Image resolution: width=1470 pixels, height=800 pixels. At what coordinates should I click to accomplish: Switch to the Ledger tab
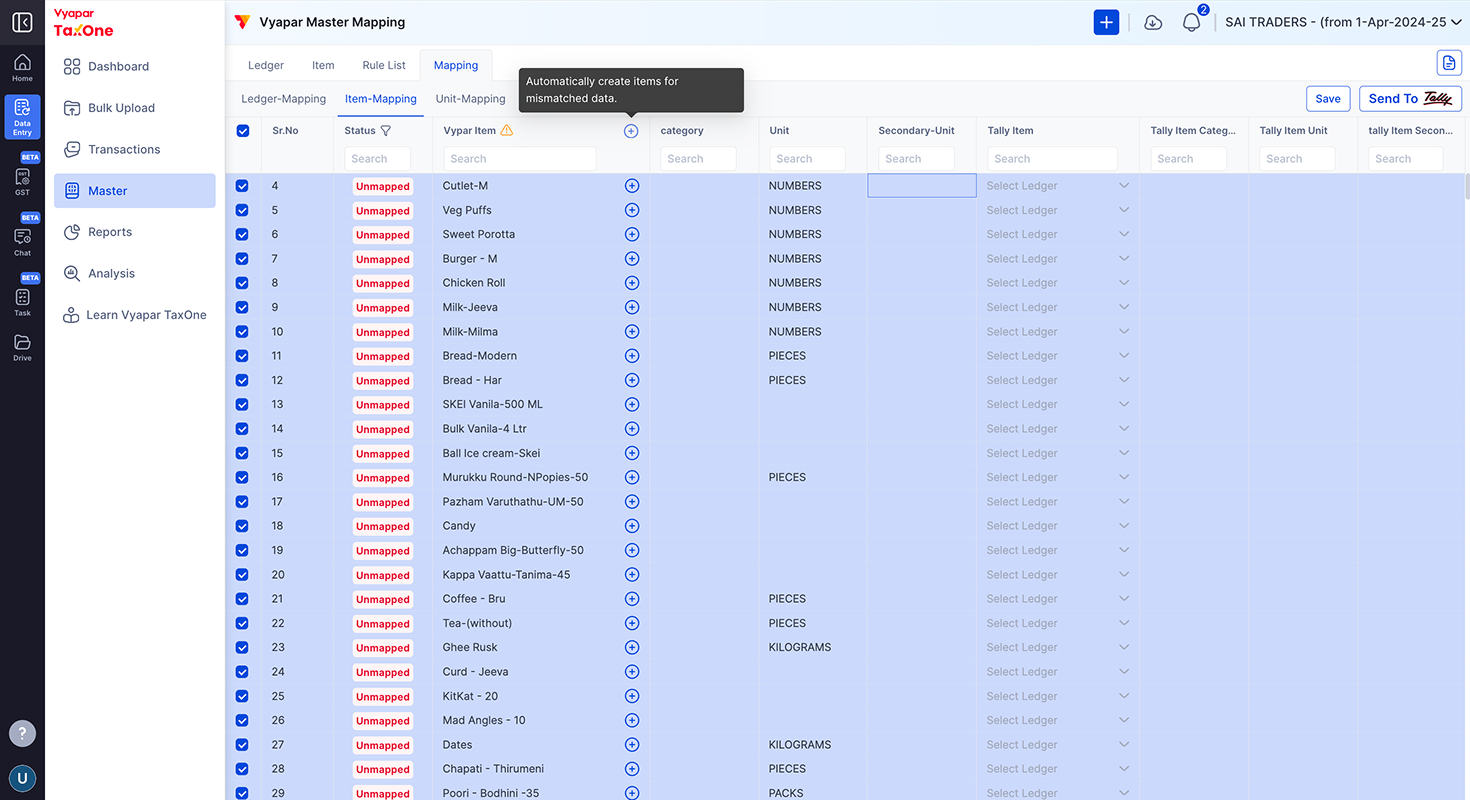pos(266,65)
